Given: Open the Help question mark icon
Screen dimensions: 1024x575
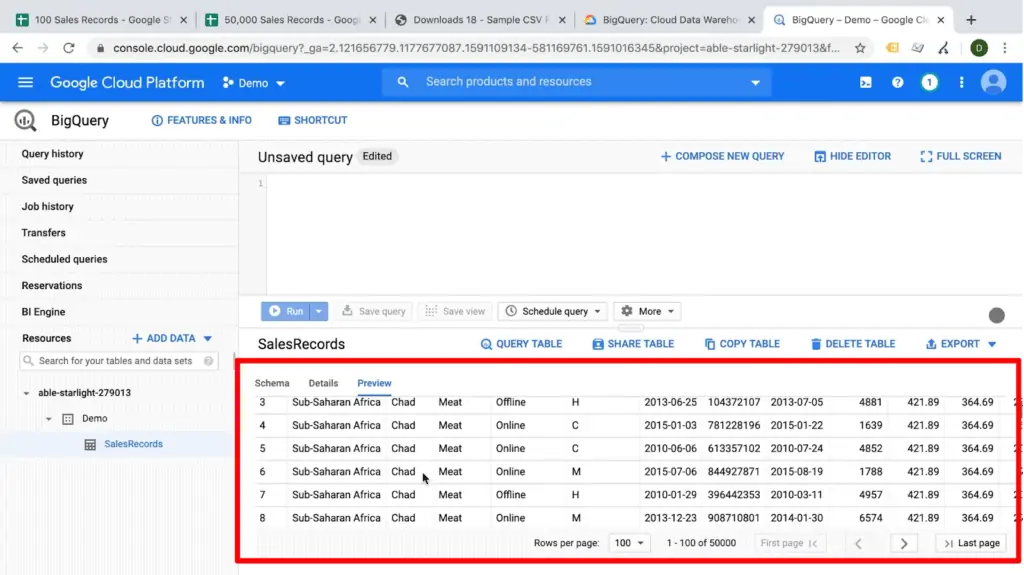Looking at the screenshot, I should 897,82.
